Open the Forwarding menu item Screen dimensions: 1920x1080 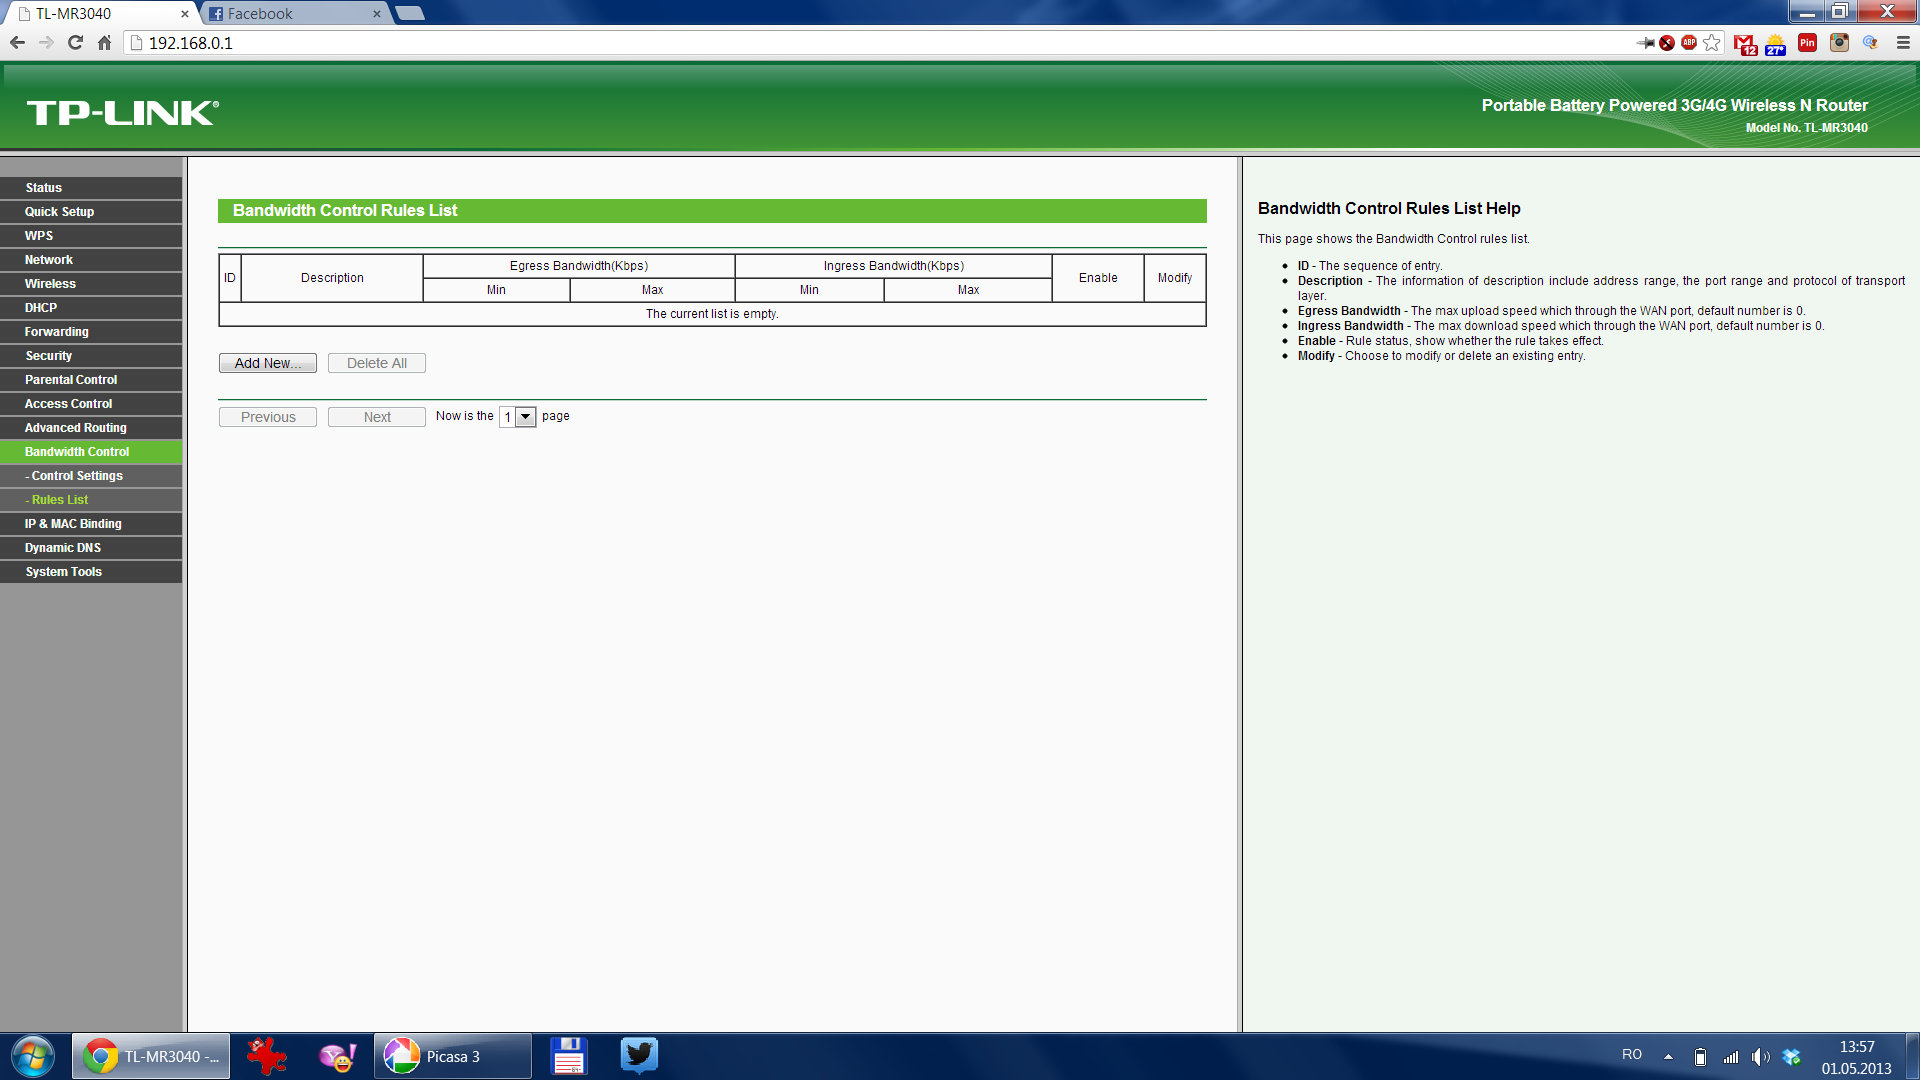point(91,332)
